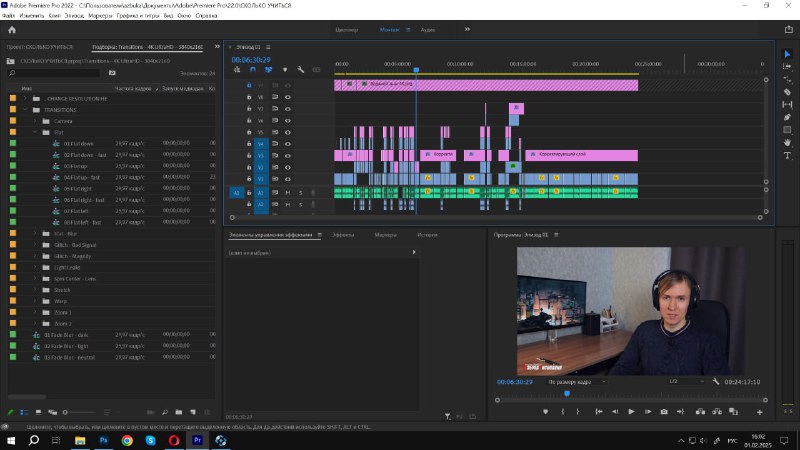This screenshot has width=800, height=450.
Task: Select the Hand tool
Action: [787, 142]
